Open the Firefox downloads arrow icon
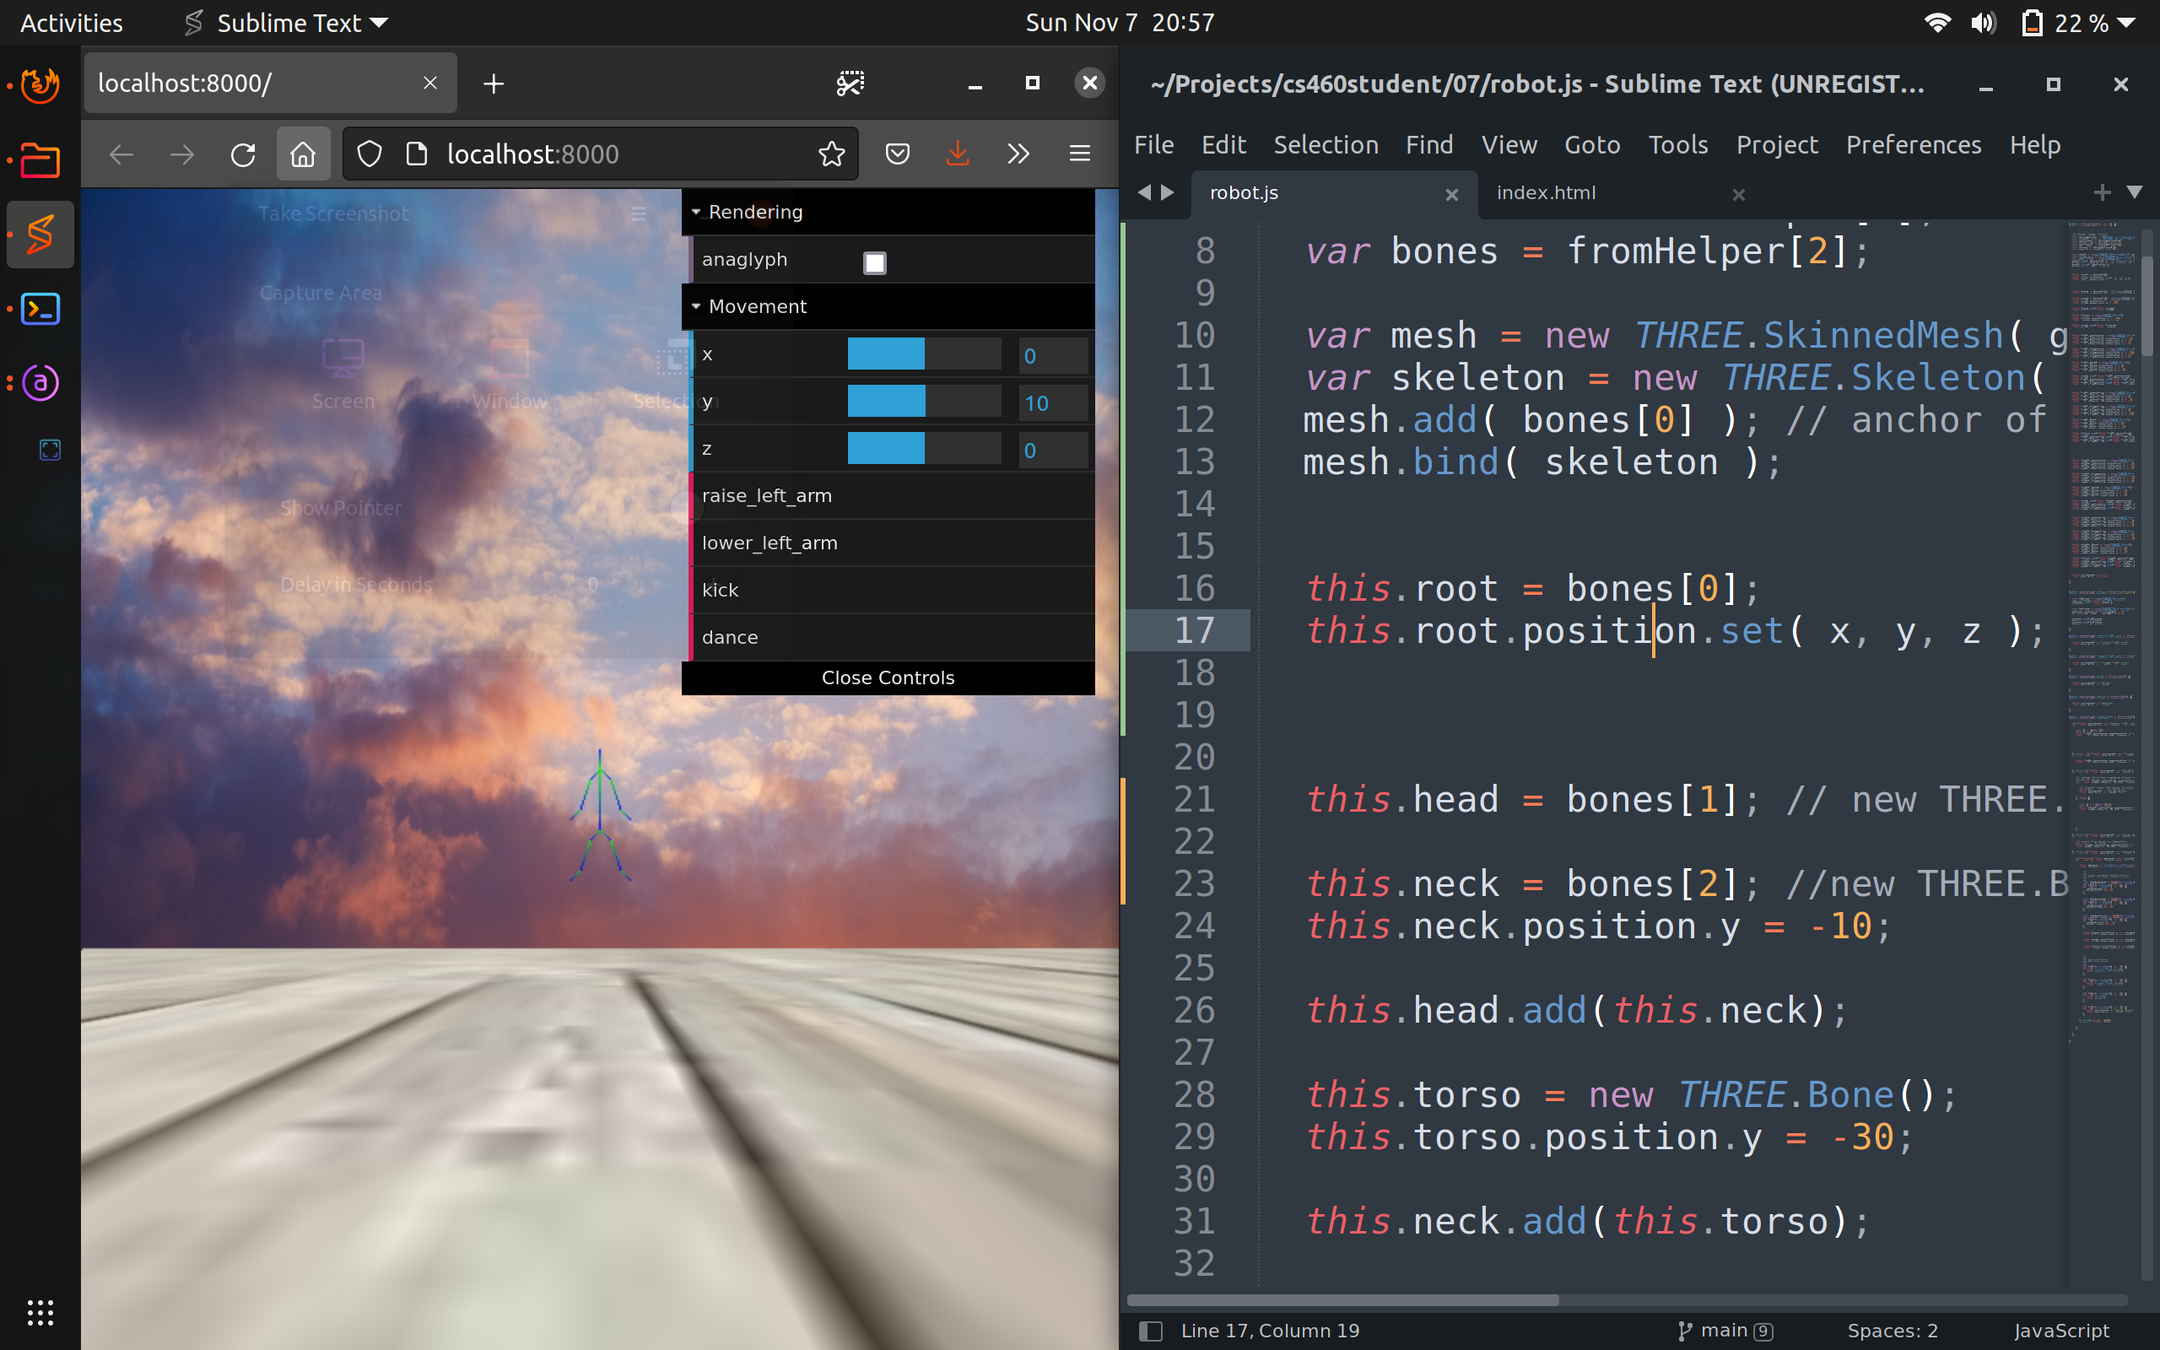Viewport: 2160px width, 1350px height. (x=957, y=154)
